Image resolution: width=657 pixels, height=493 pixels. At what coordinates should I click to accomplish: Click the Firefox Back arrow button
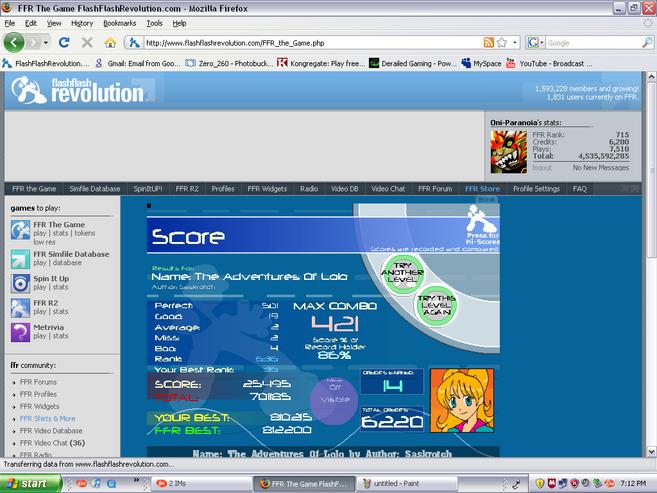tap(13, 42)
